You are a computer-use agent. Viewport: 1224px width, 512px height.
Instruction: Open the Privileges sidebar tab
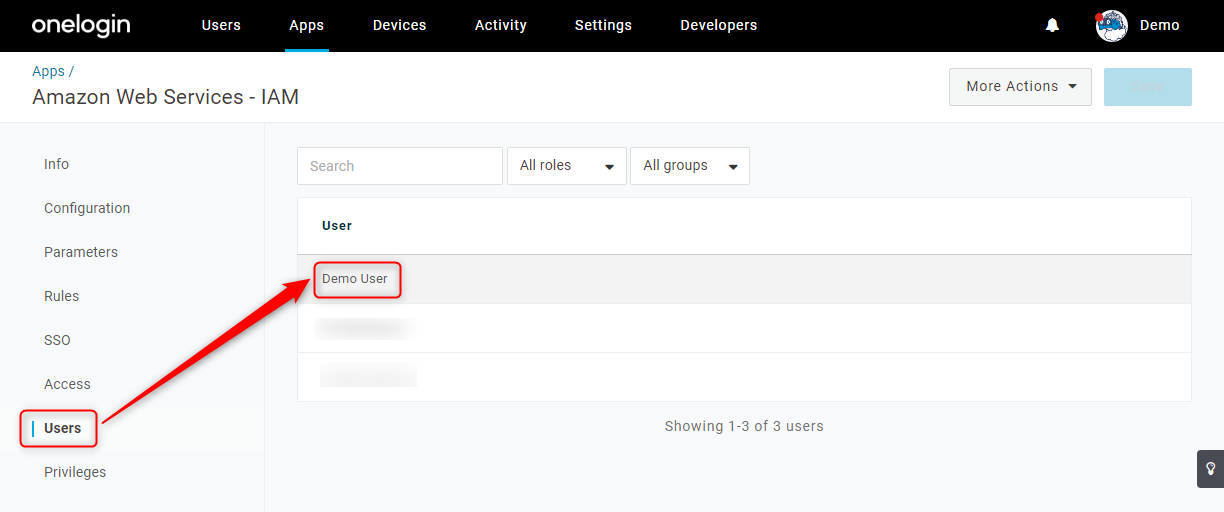coord(75,472)
